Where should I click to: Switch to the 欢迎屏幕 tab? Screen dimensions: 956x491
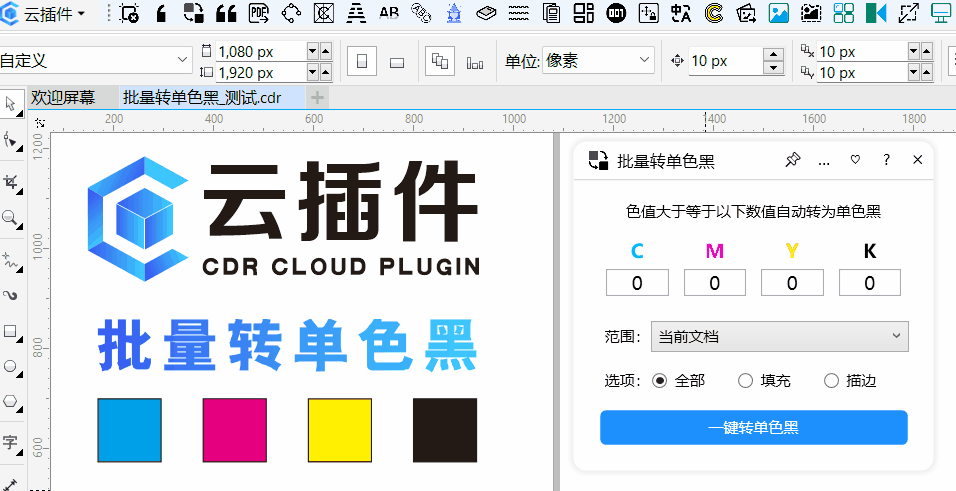(x=63, y=98)
